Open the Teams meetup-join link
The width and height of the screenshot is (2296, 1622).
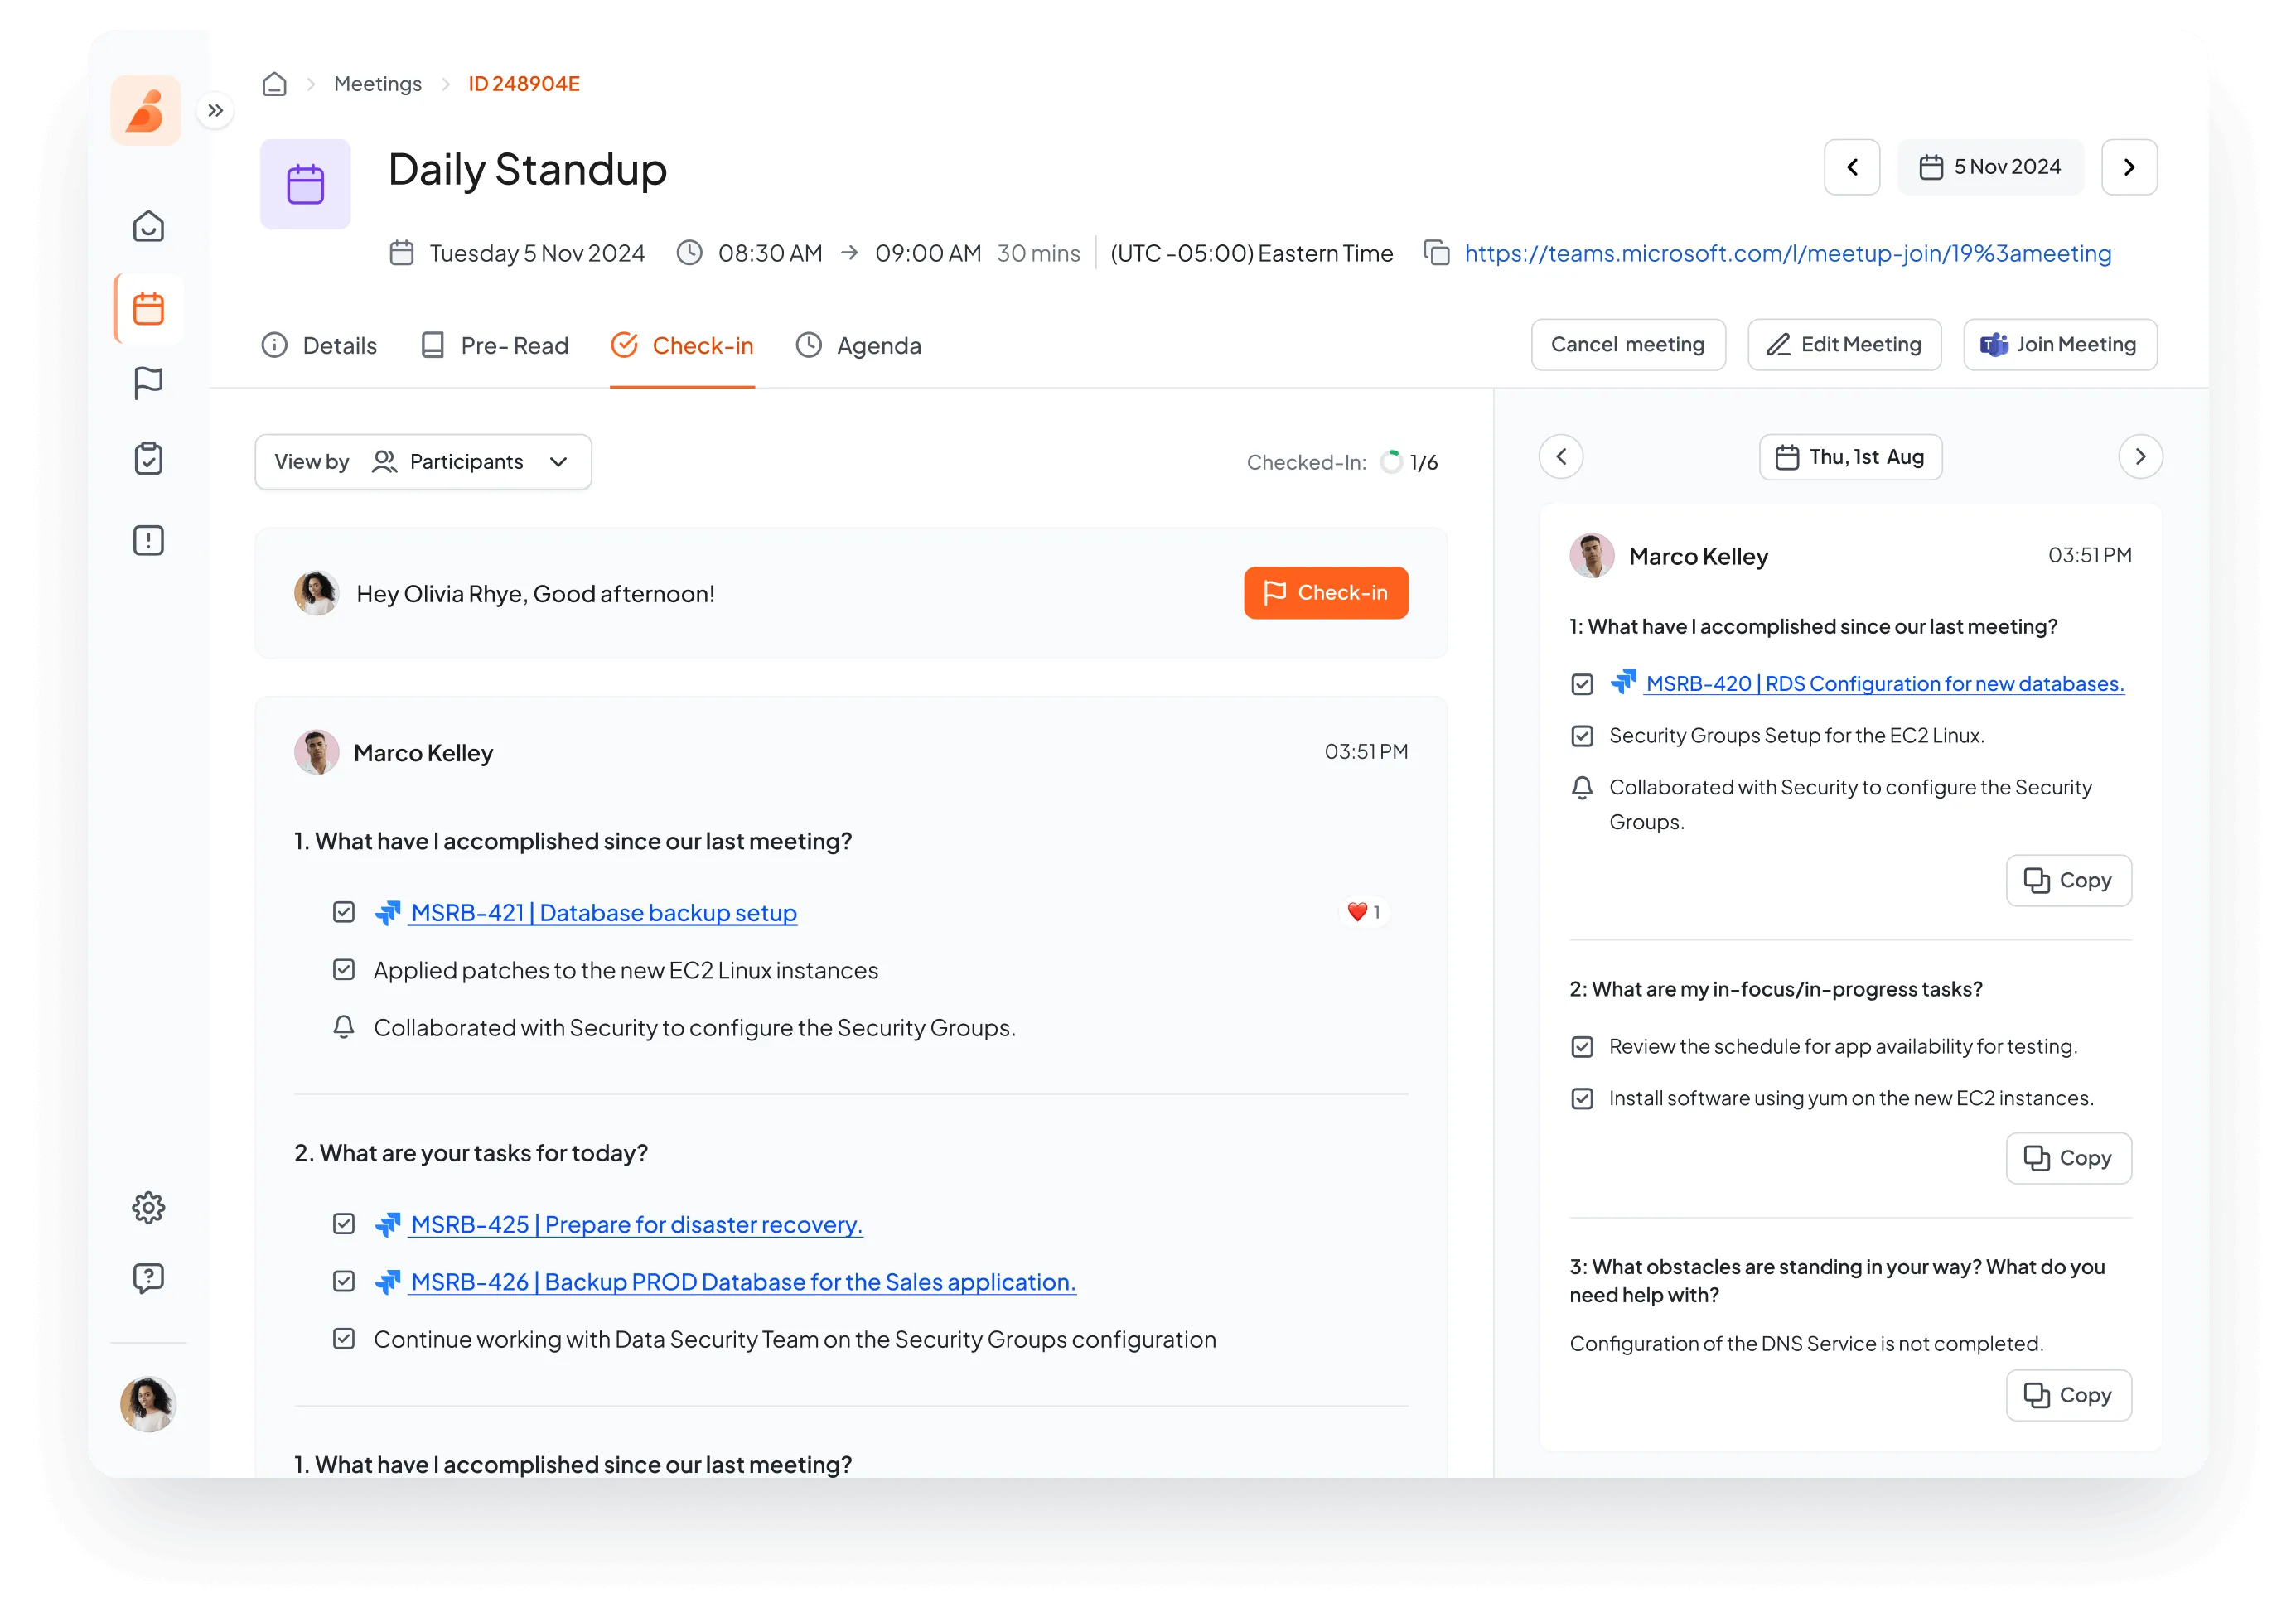point(1788,253)
